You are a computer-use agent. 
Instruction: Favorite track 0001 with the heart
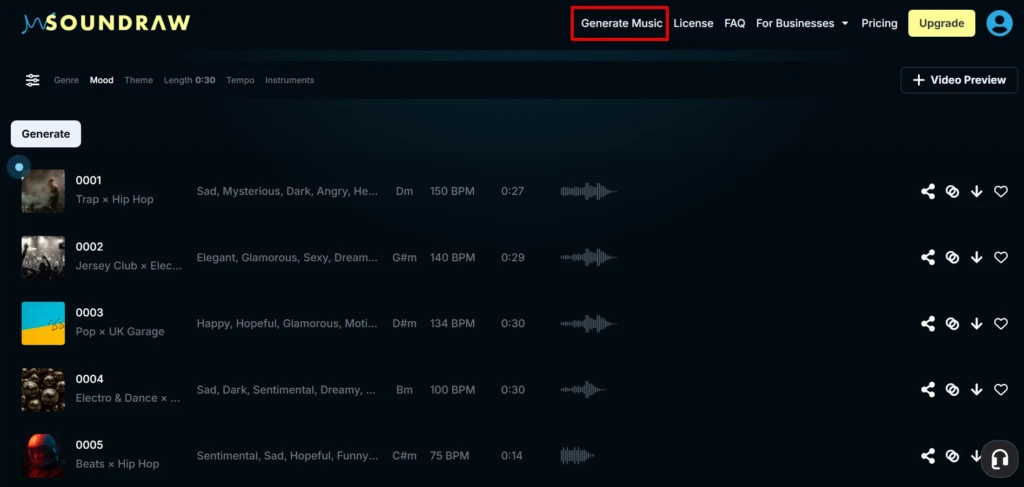(x=1000, y=191)
